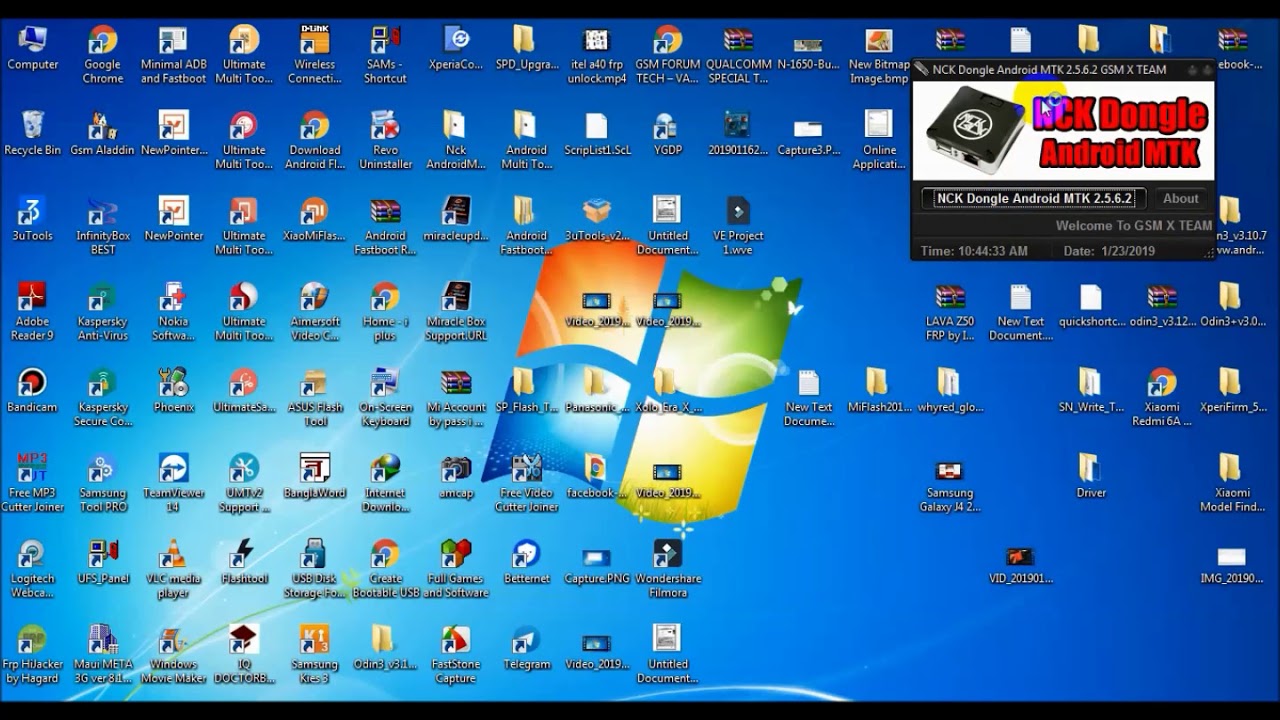Select the Bandicam desktop icon

point(33,391)
